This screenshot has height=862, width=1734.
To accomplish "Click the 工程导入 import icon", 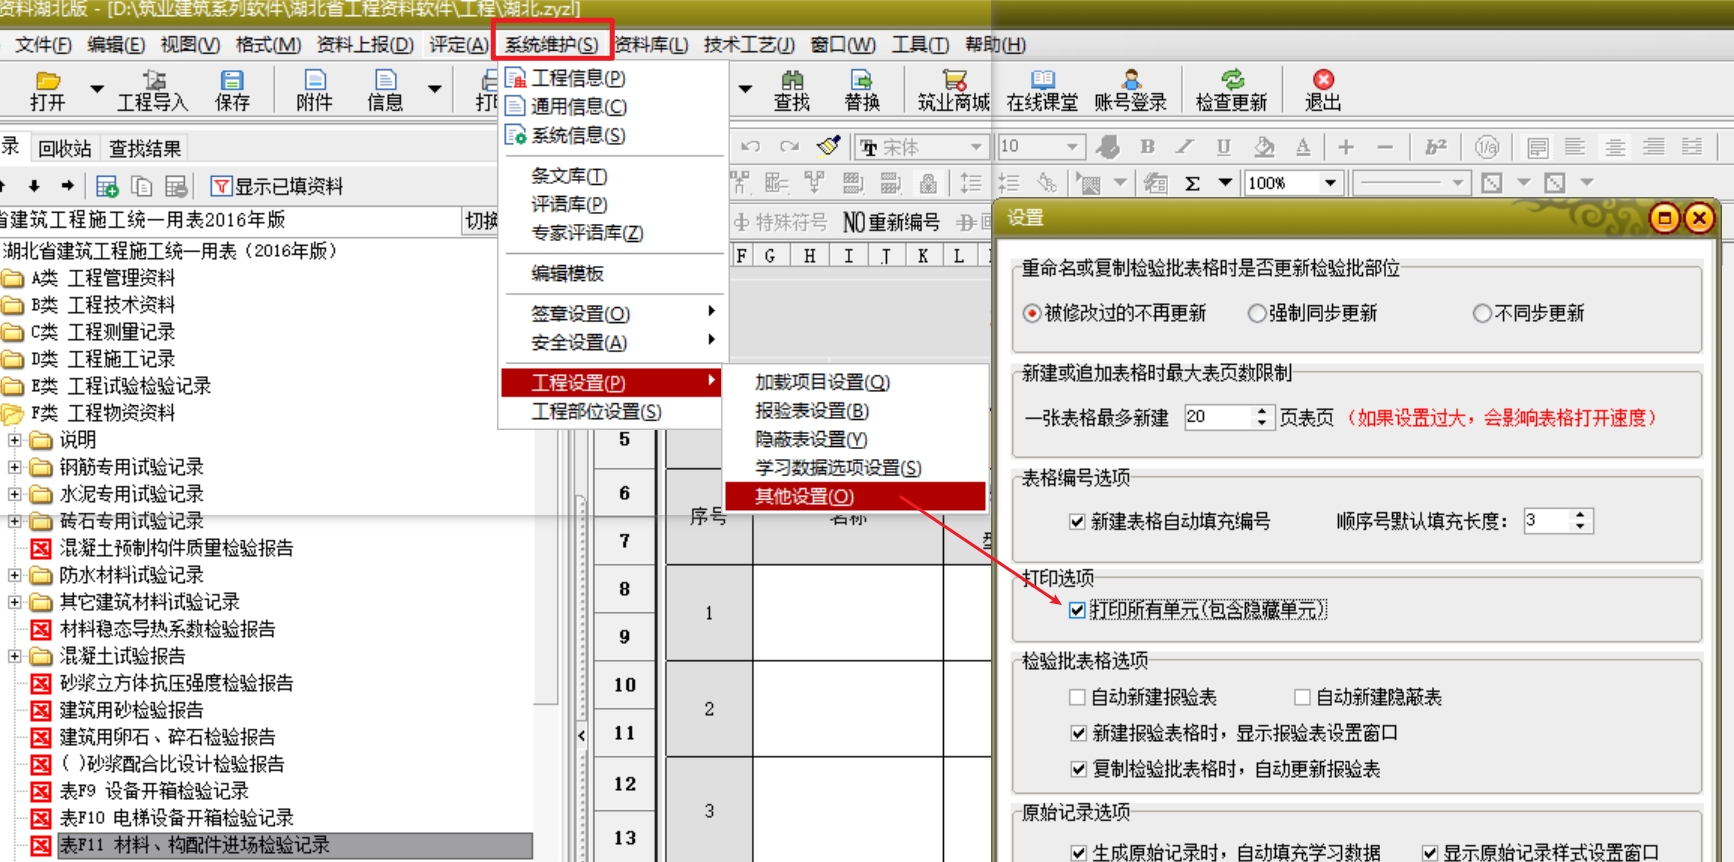I will click(x=153, y=81).
